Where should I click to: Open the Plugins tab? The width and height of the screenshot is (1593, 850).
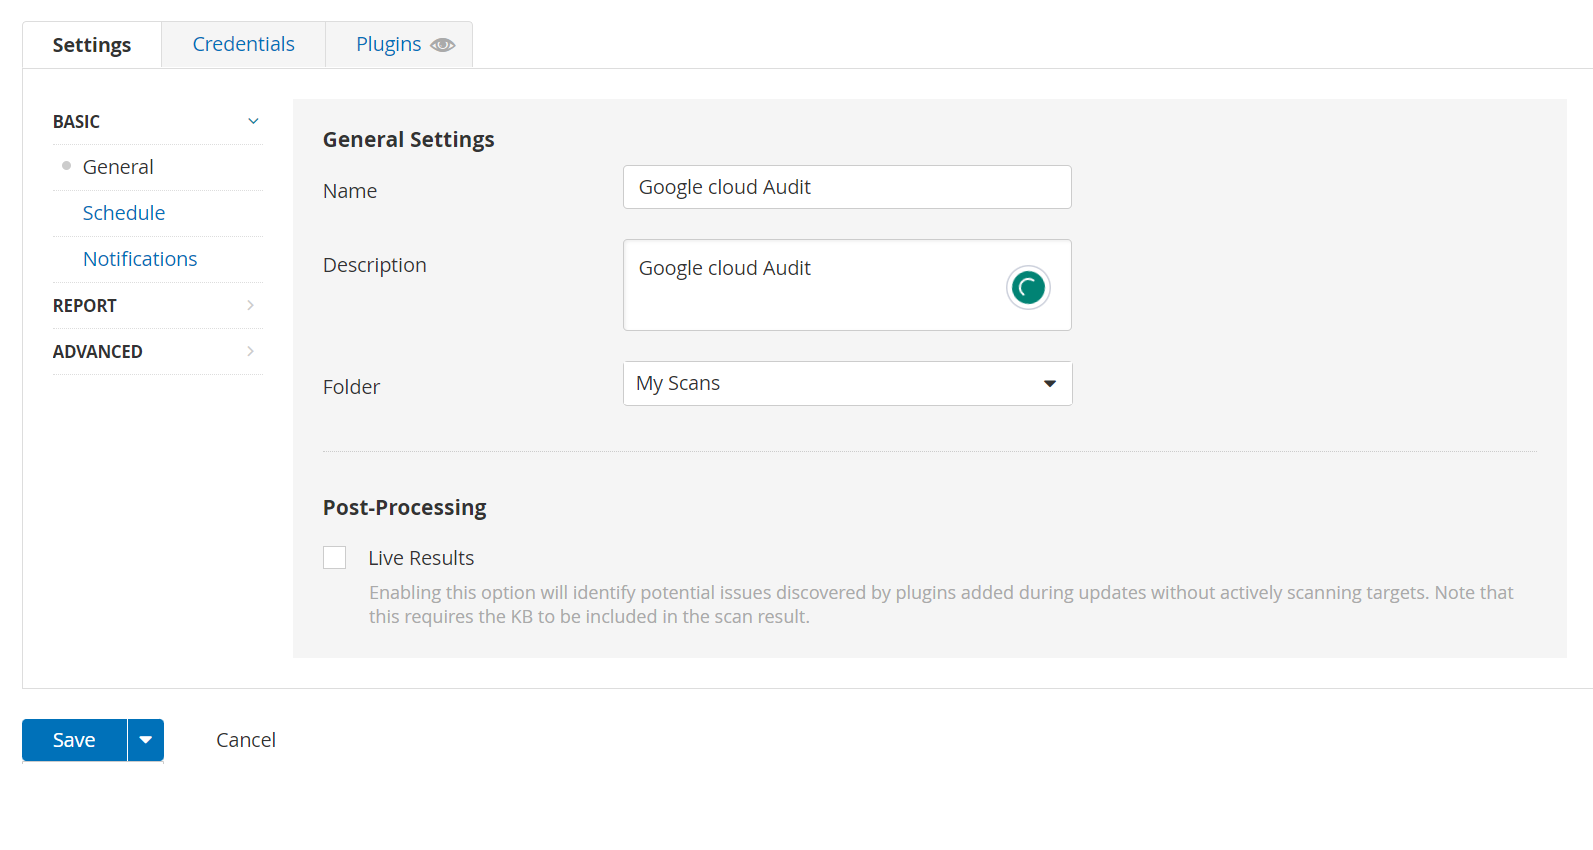[388, 45]
